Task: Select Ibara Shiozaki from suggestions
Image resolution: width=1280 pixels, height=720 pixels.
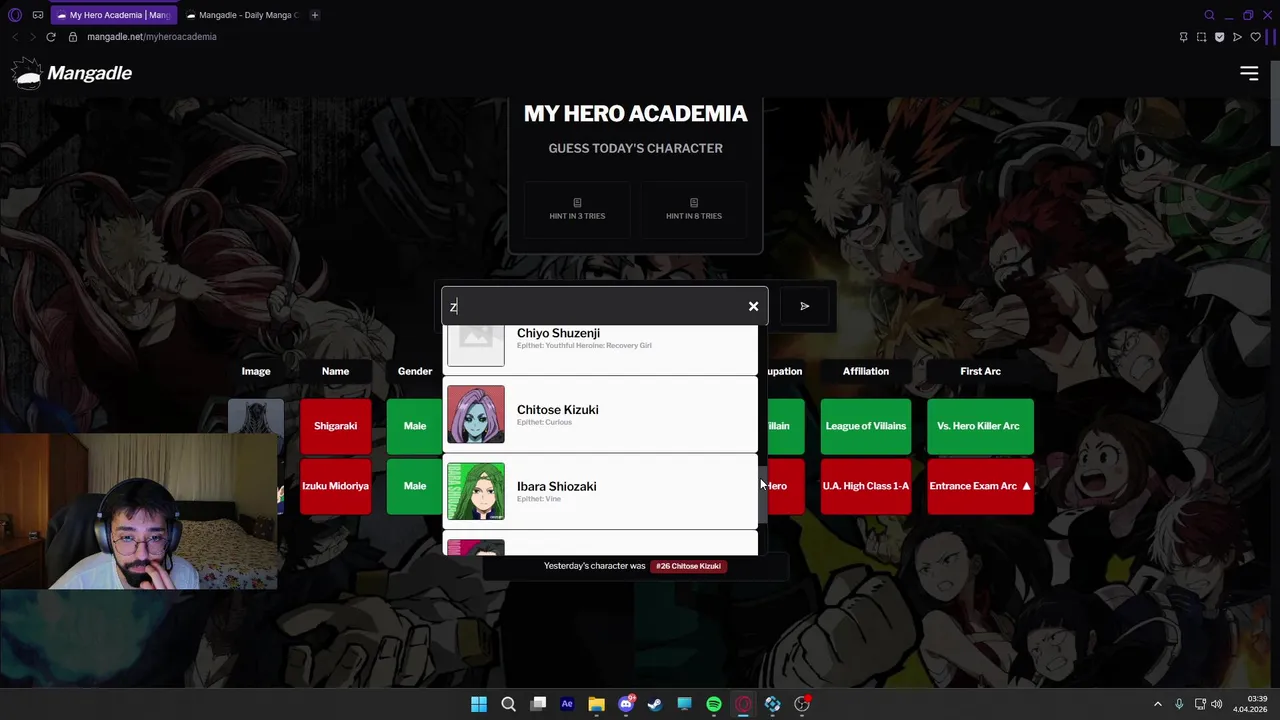Action: click(x=600, y=491)
